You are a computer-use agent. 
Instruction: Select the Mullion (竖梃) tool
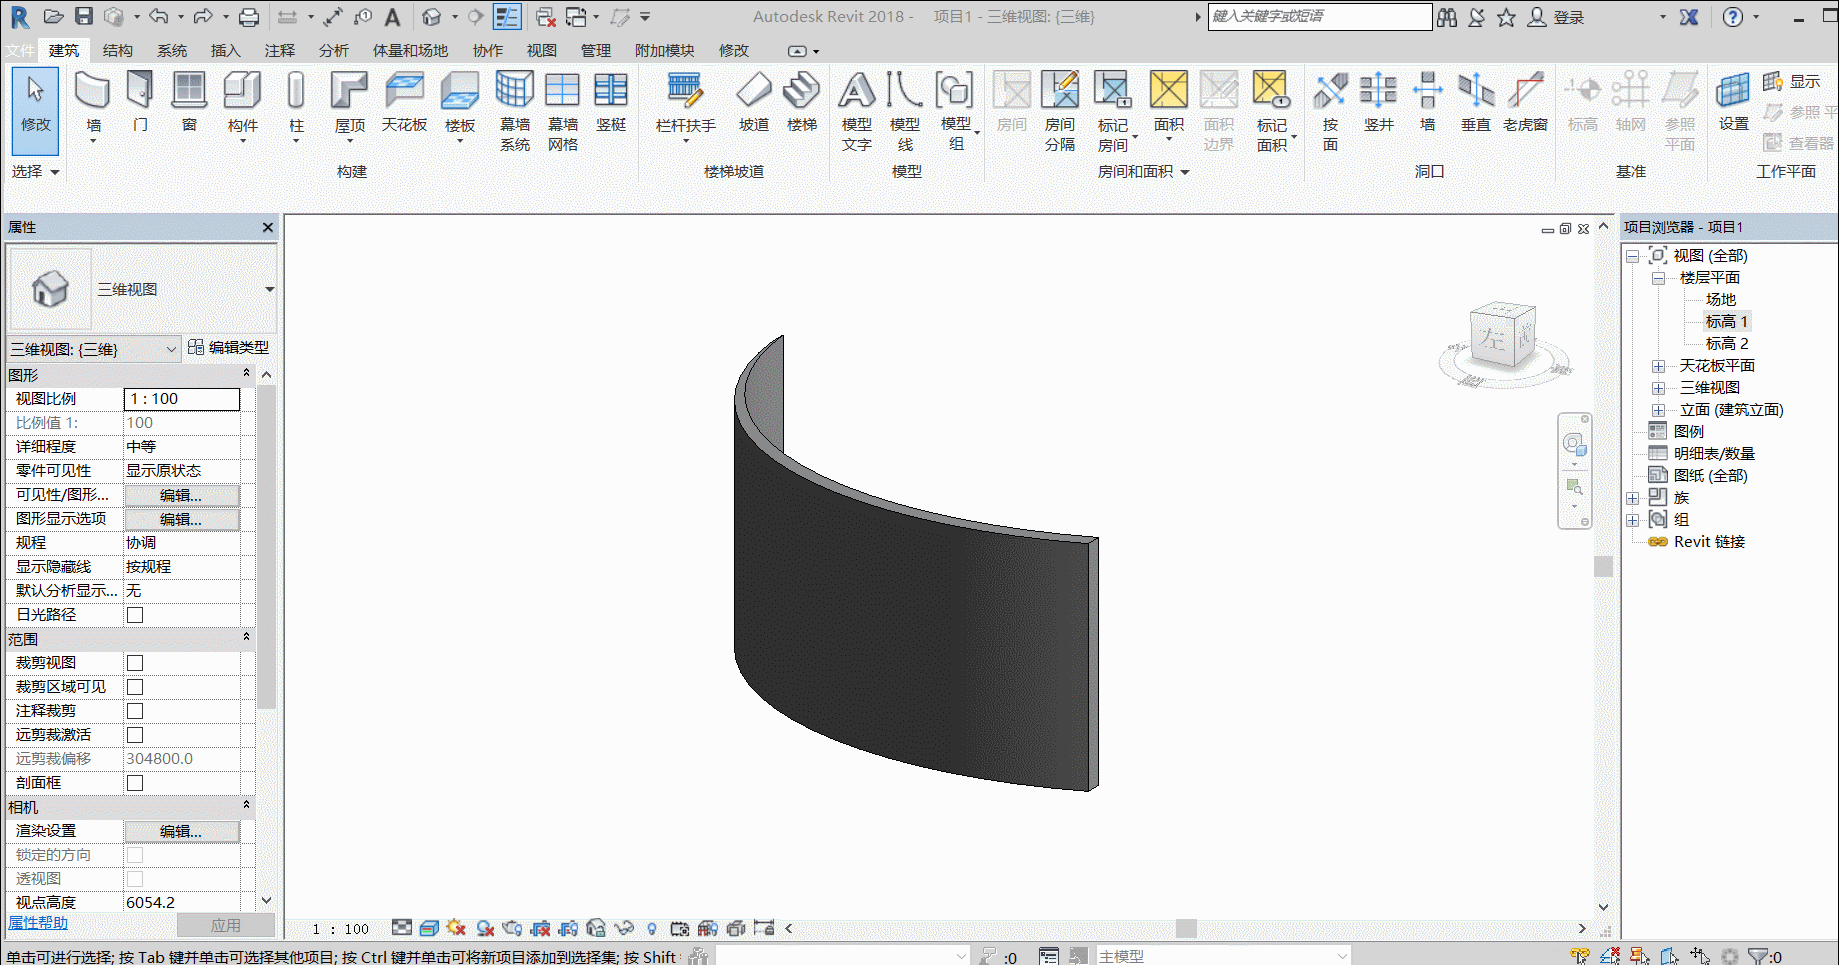(x=611, y=103)
